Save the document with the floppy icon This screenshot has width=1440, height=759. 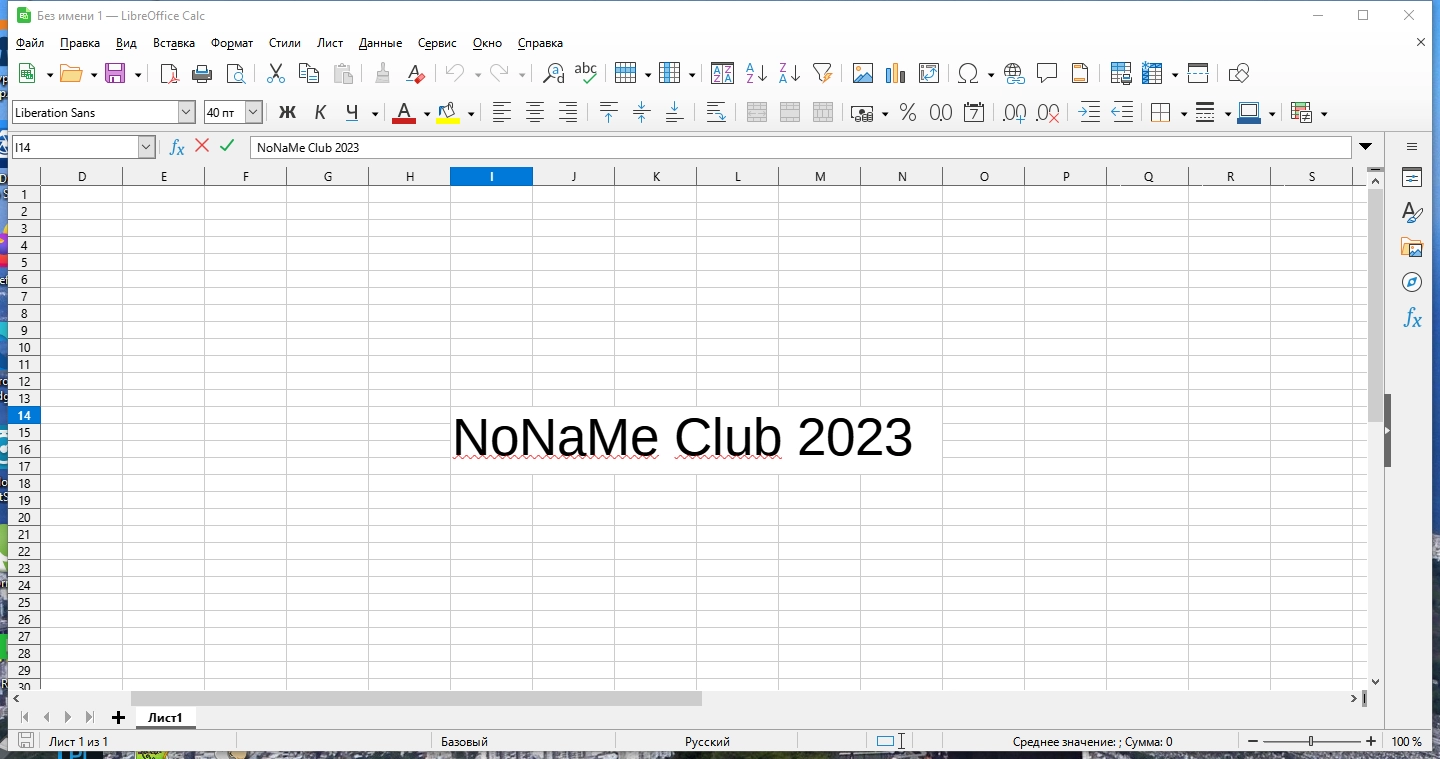coord(115,73)
